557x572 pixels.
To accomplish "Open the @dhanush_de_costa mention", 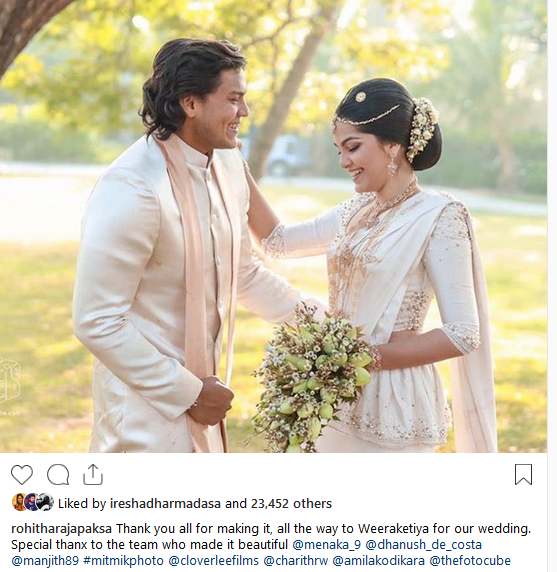I will [423, 545].
